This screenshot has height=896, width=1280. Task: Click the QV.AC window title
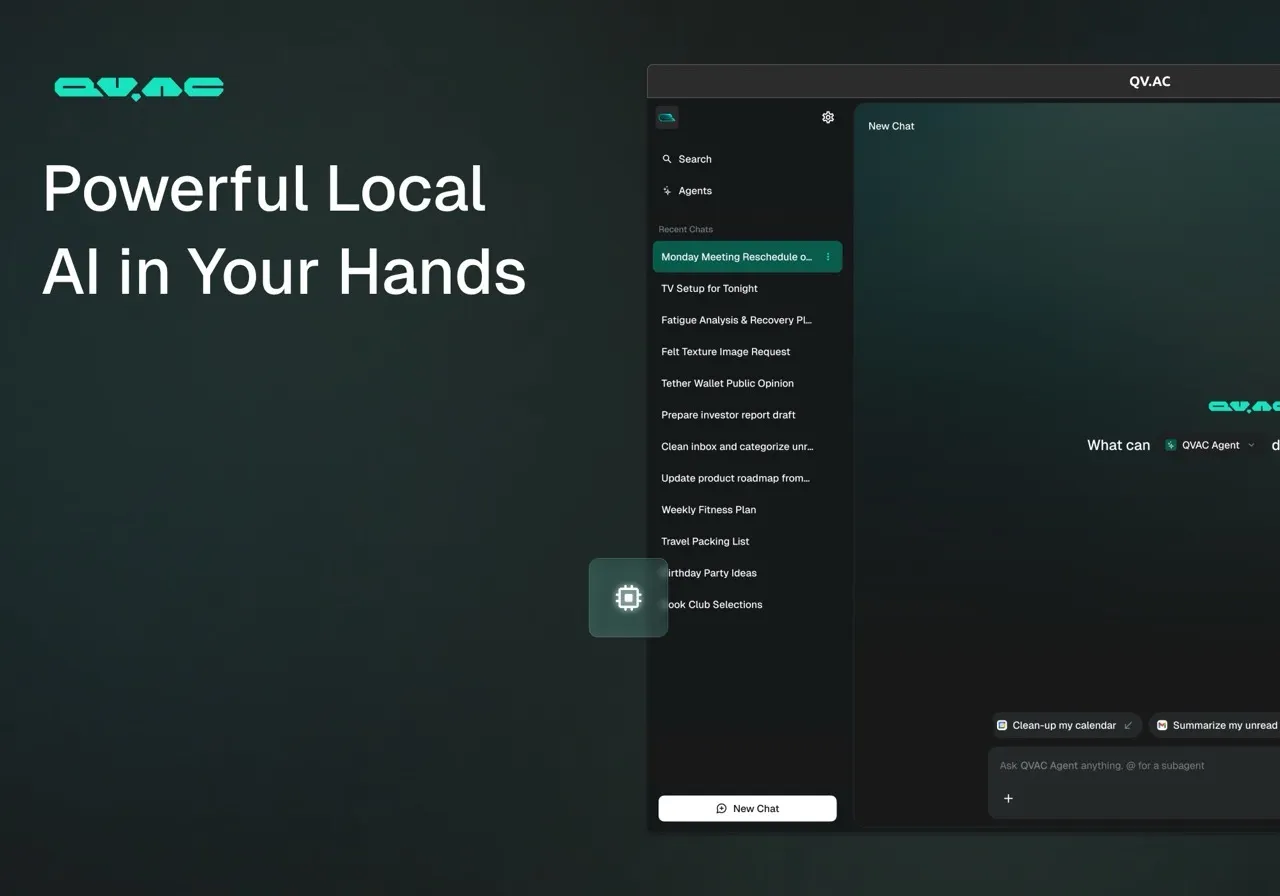click(1150, 82)
